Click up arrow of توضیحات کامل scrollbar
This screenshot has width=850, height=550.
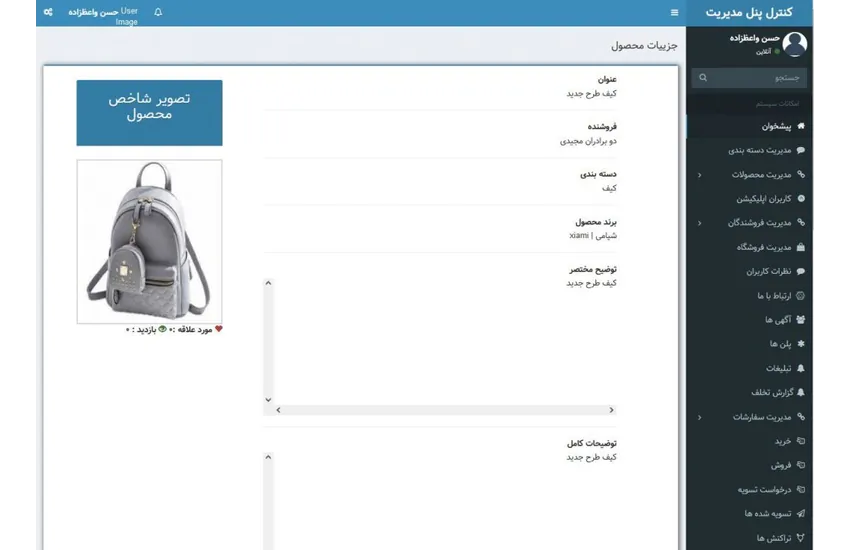[268, 457]
